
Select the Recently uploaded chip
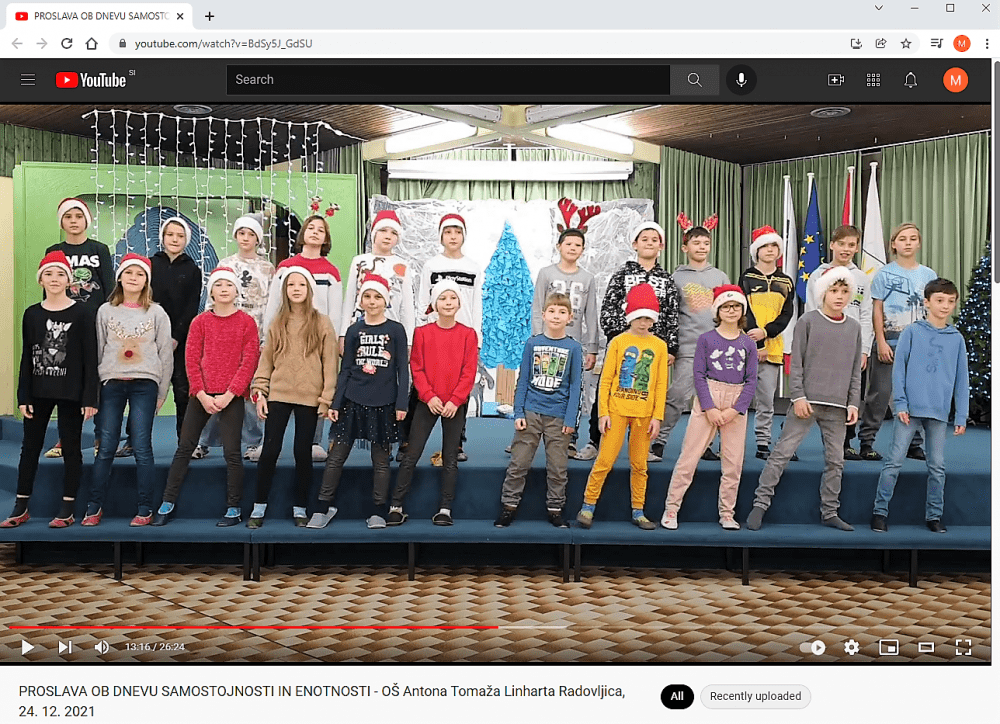(755, 696)
